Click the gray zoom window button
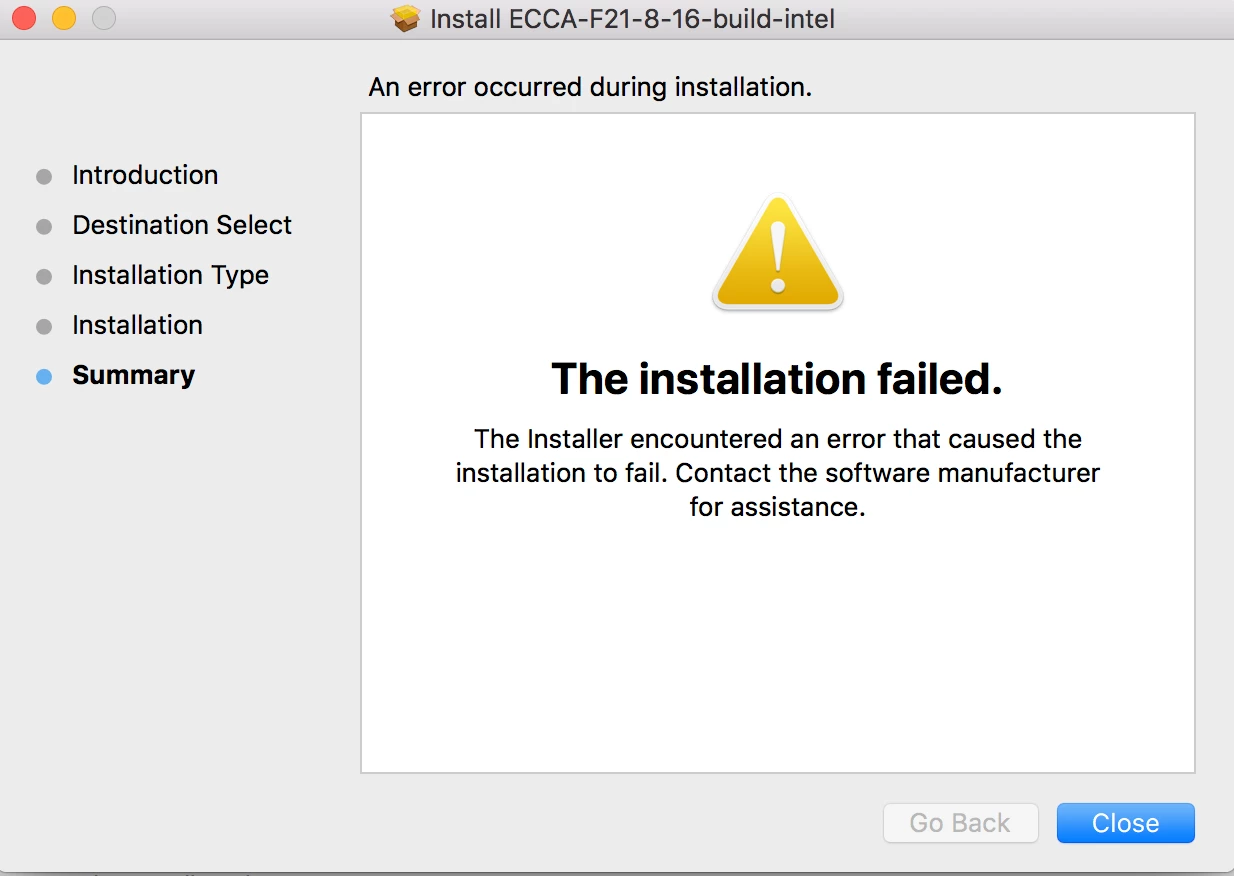Image resolution: width=1234 pixels, height=876 pixels. pyautogui.click(x=104, y=18)
